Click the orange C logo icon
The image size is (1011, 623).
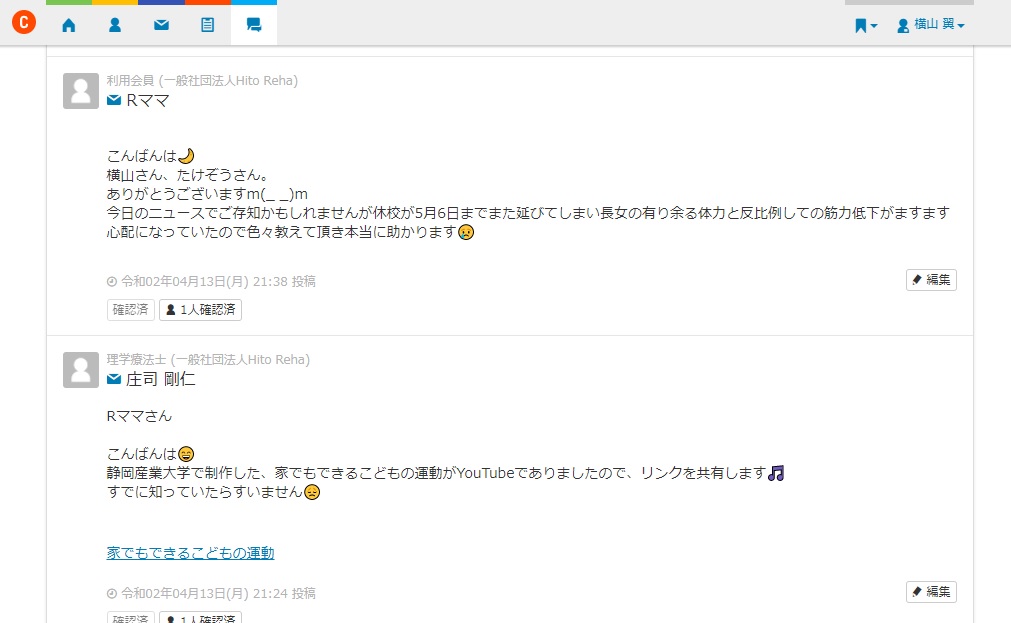(24, 23)
